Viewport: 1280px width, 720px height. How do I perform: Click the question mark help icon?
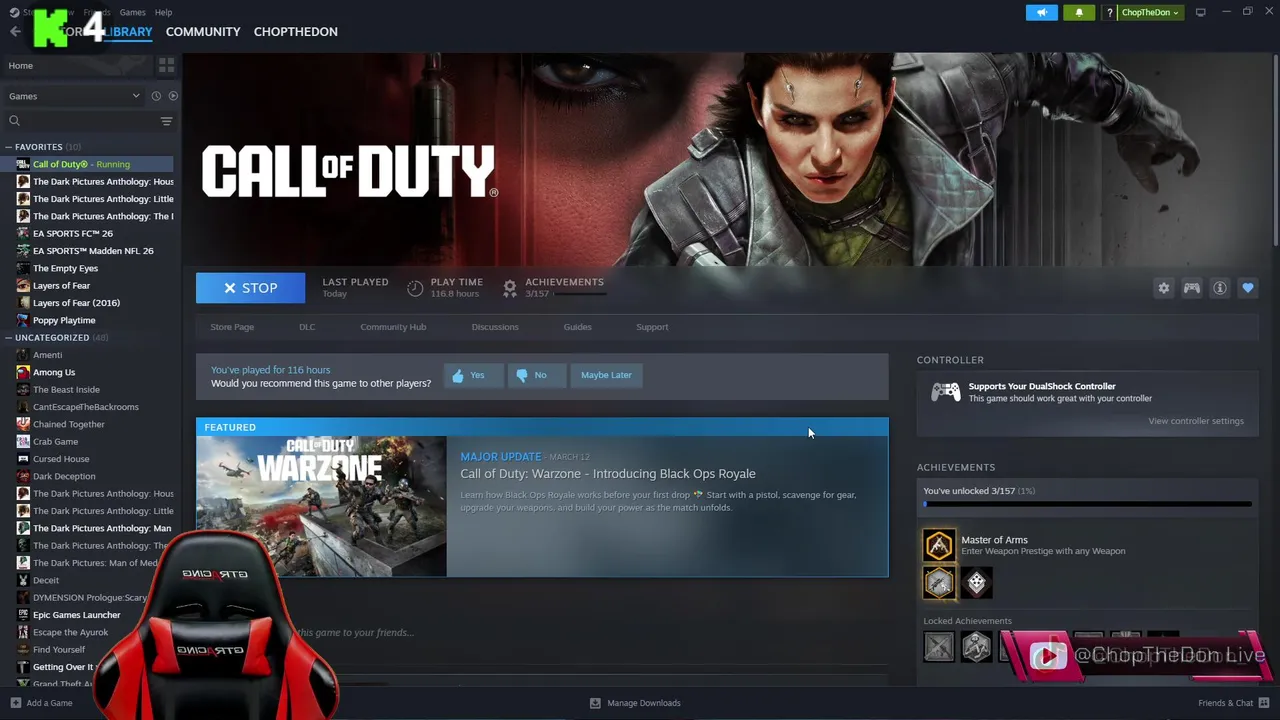(1109, 13)
